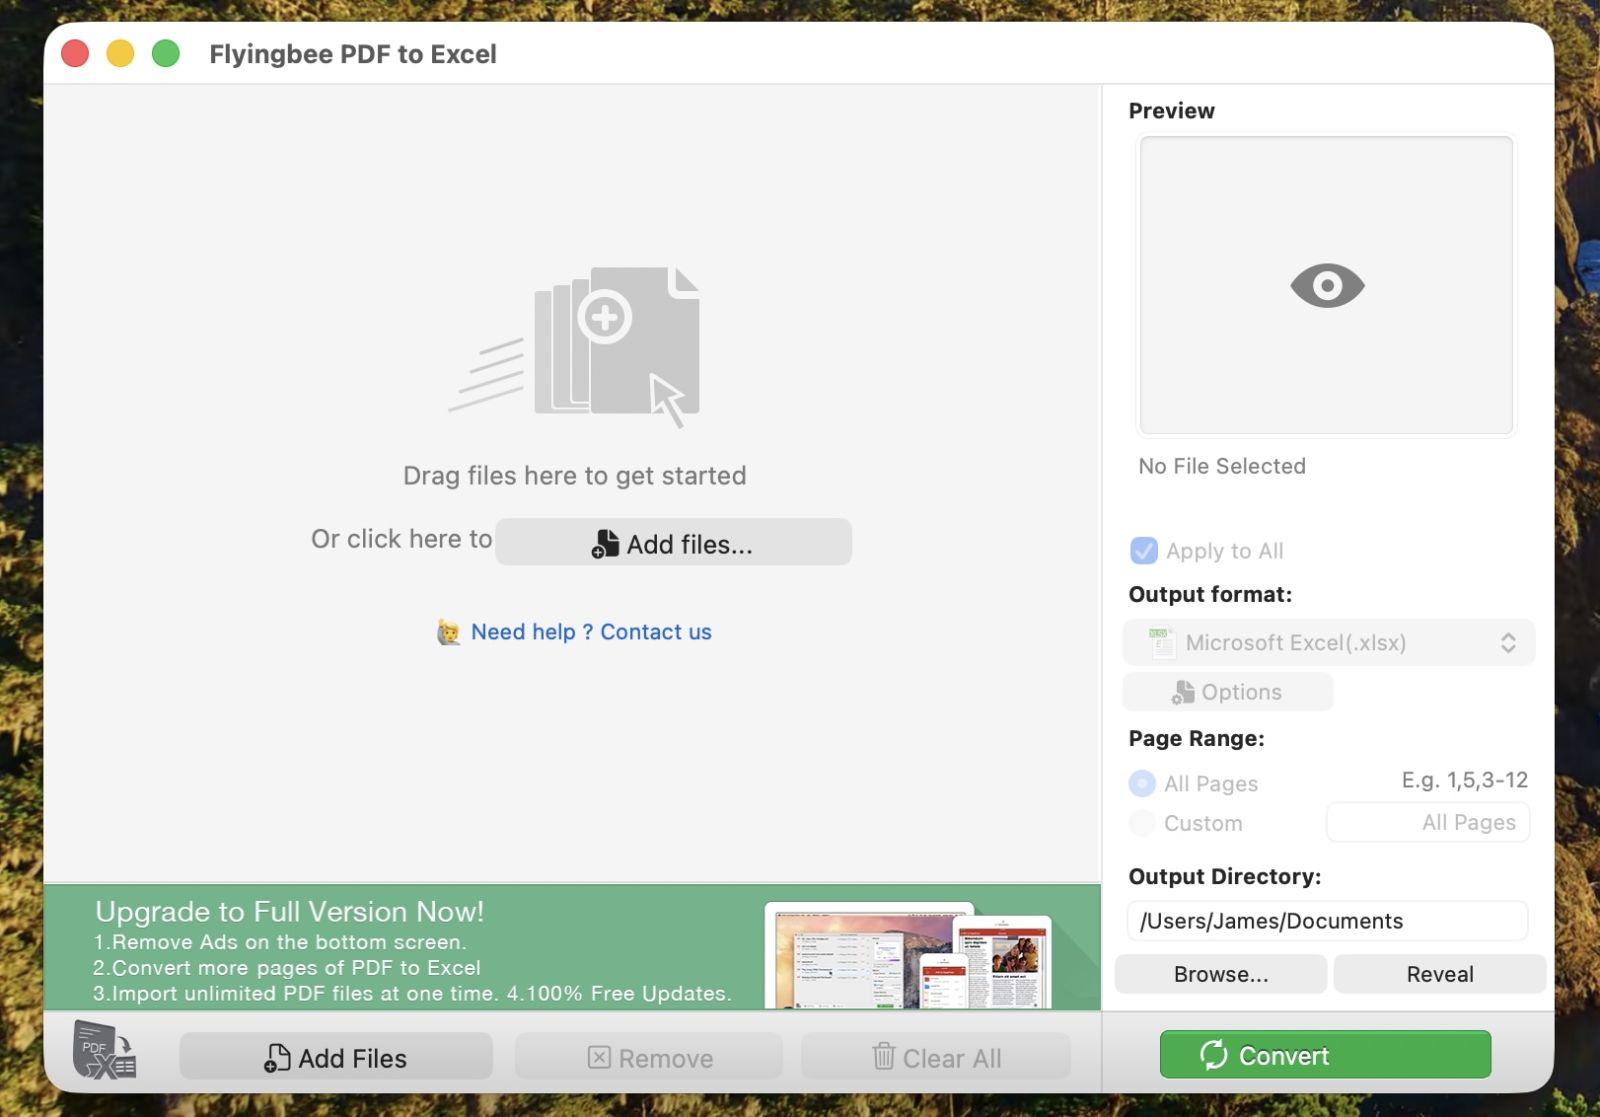Click the help agent emoji icon
Image resolution: width=1600 pixels, height=1117 pixels.
[448, 632]
